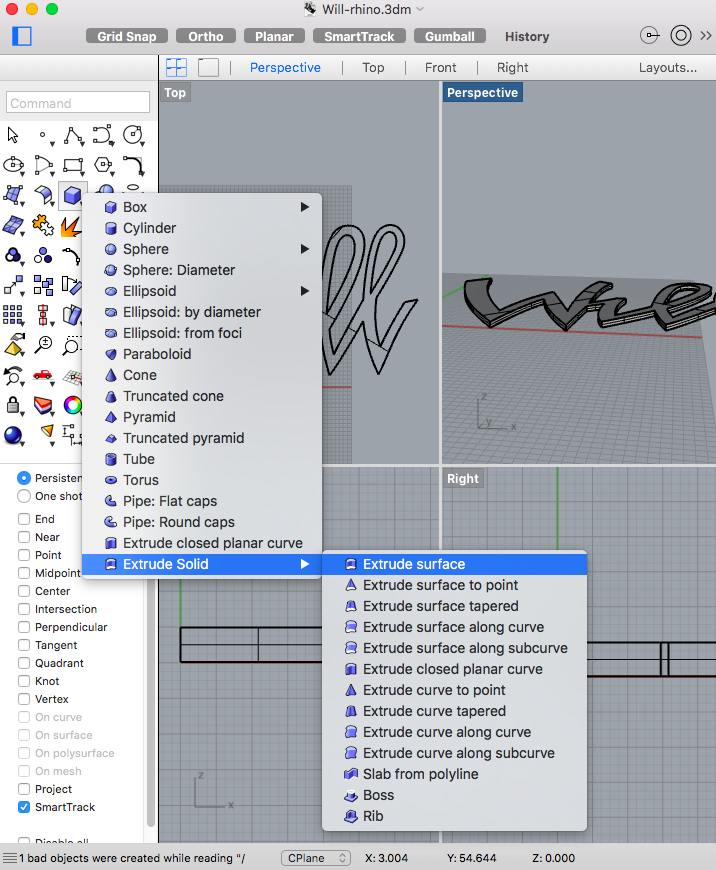Toggle the Grid Snap button
This screenshot has height=870, width=716.
pyautogui.click(x=127, y=36)
